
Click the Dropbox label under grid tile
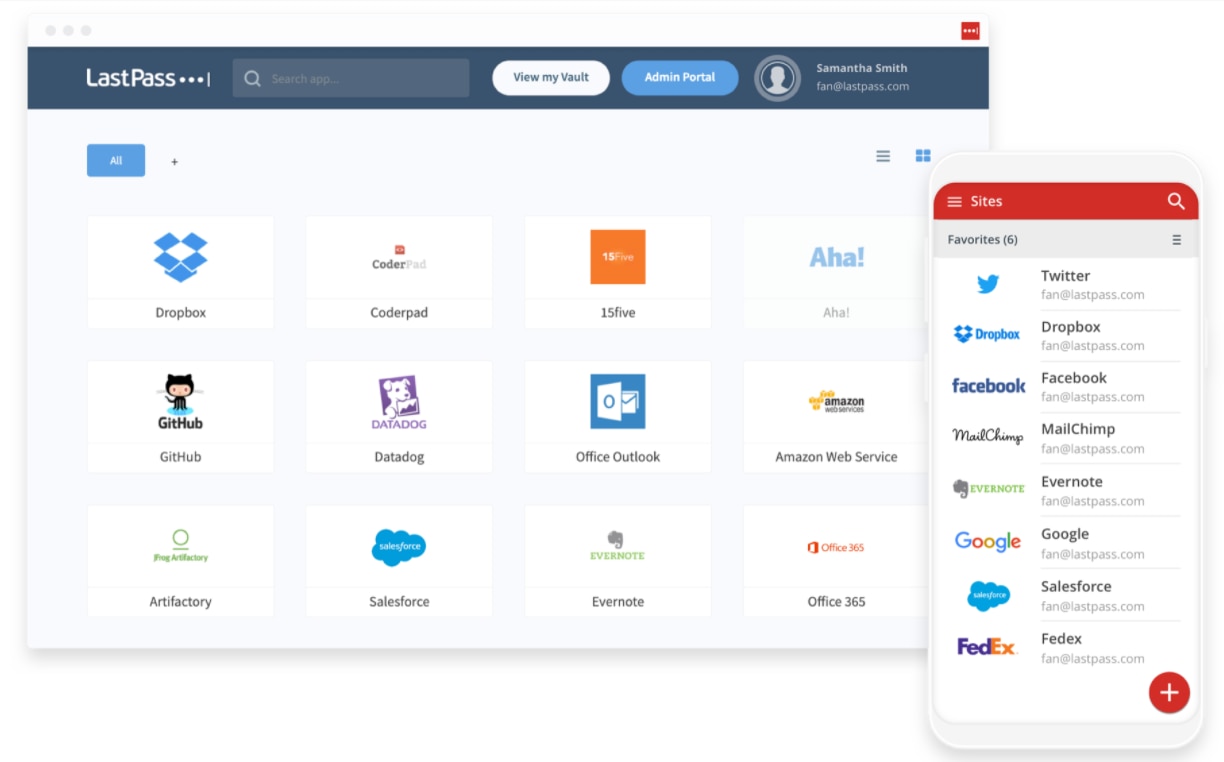180,313
